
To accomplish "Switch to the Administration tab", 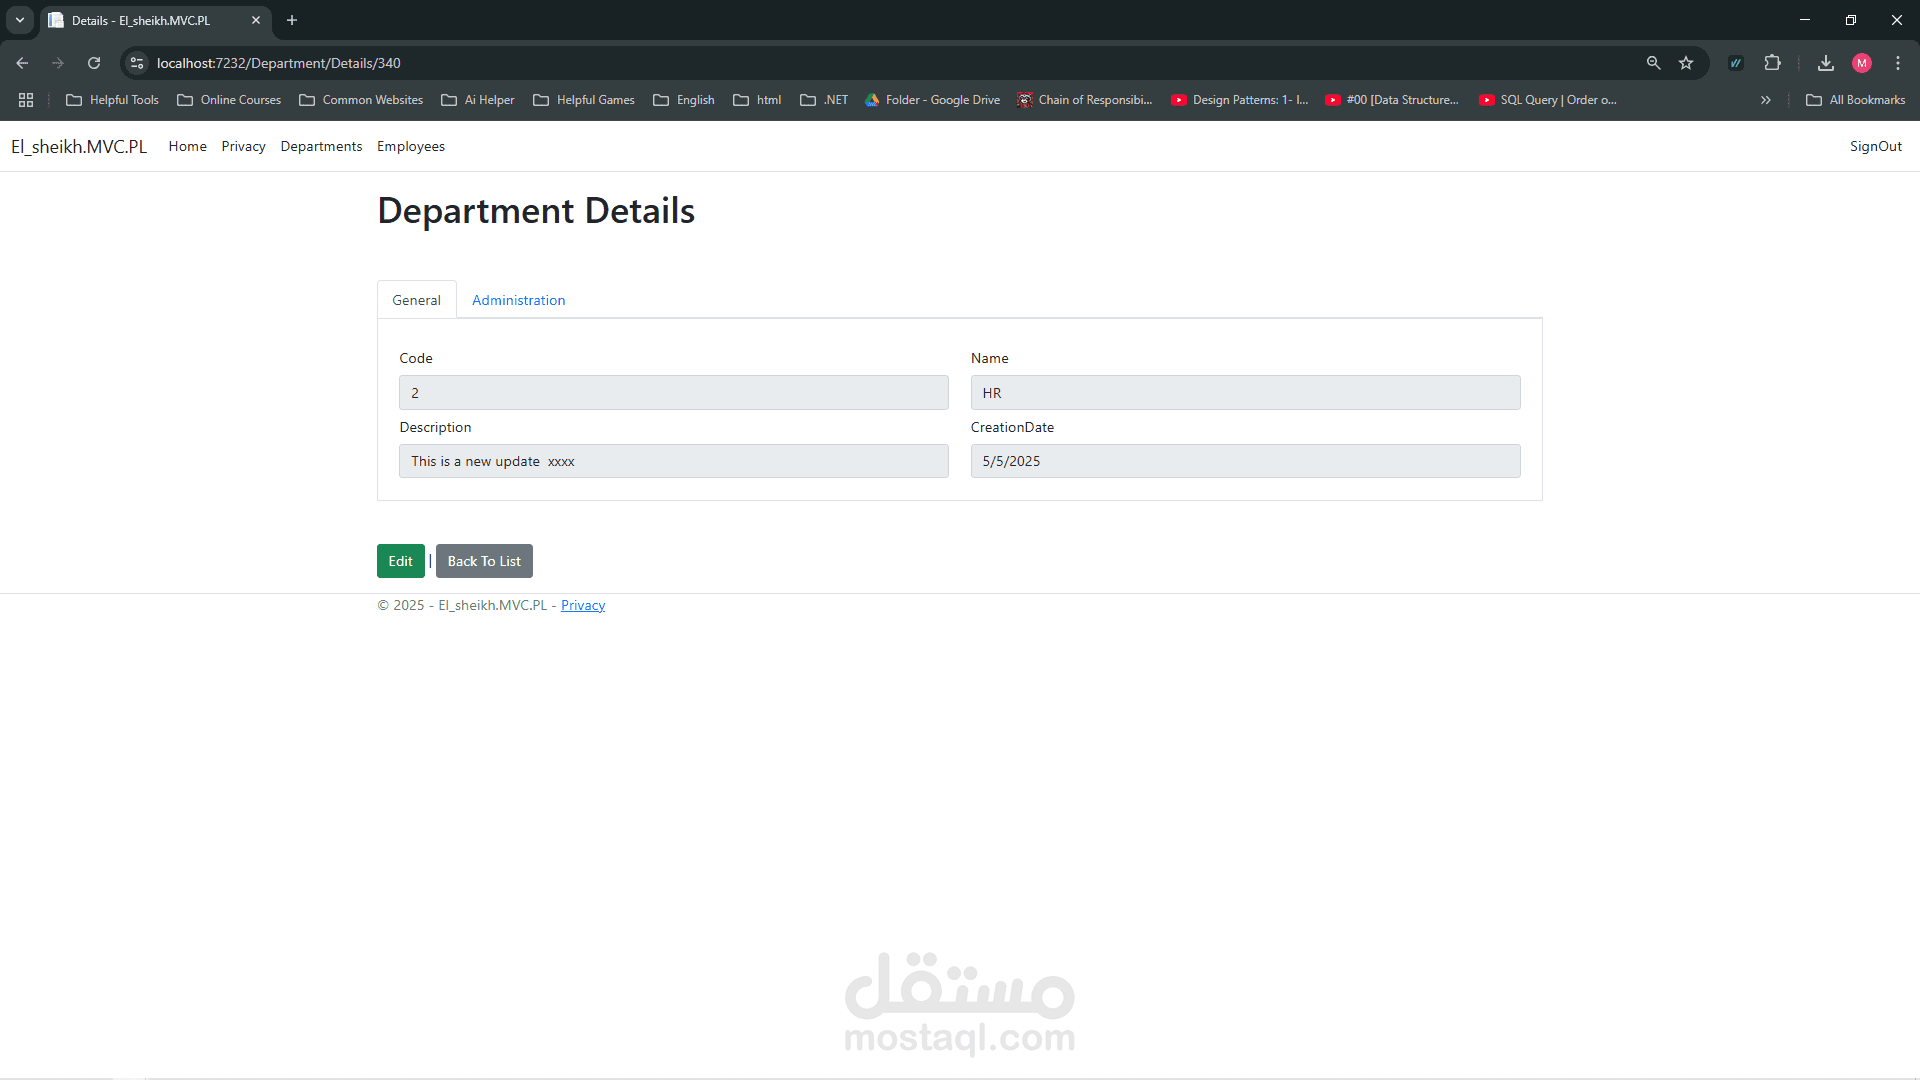I will coord(518,300).
